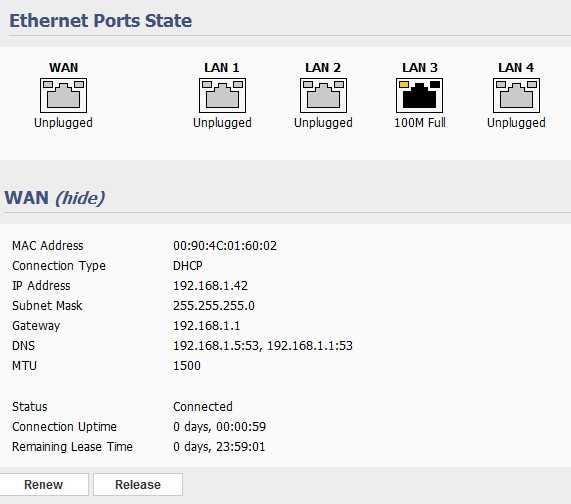Click the Ethernet Ports State heading
The image size is (571, 504).
click(x=101, y=21)
